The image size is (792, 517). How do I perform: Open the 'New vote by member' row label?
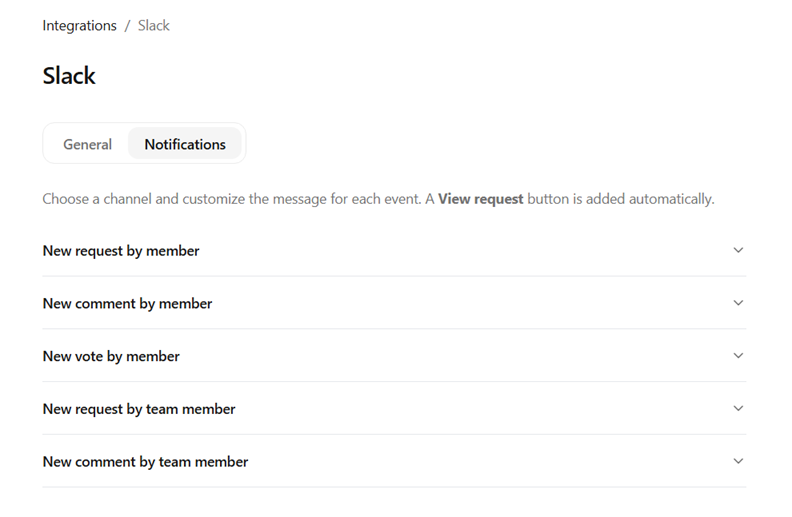(111, 356)
